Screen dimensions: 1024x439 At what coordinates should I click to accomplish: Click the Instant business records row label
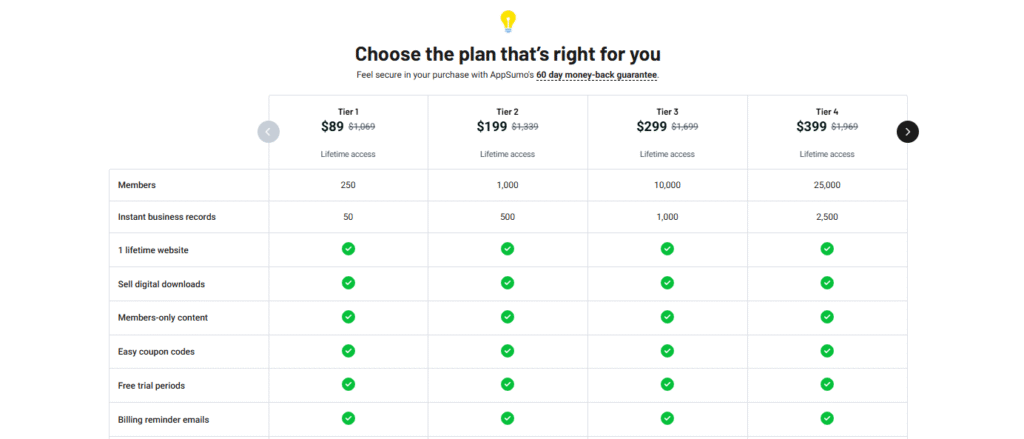pyautogui.click(x=167, y=217)
